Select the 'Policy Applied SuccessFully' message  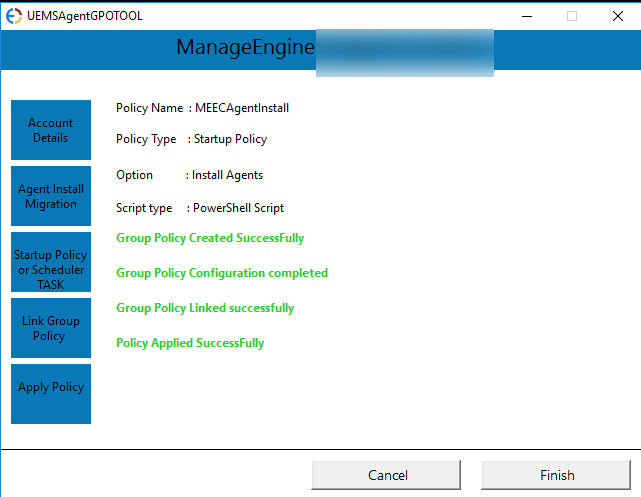click(x=190, y=343)
